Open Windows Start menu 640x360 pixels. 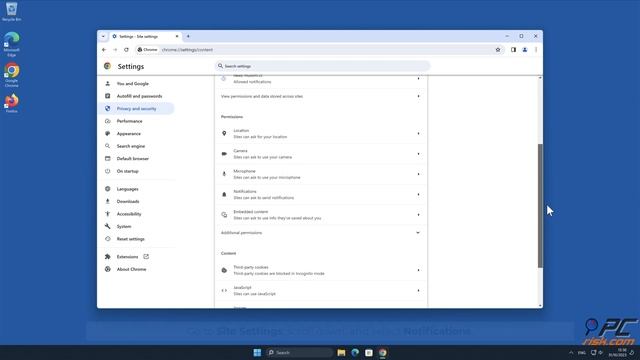tap(257, 353)
